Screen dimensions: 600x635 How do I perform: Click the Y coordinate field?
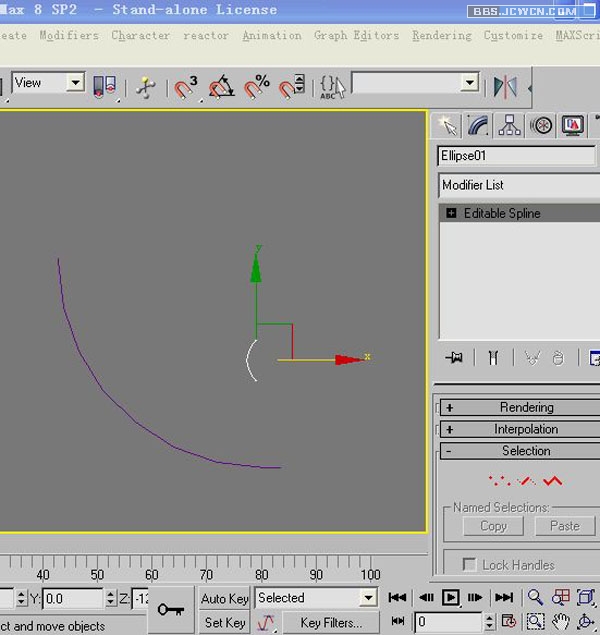73,598
